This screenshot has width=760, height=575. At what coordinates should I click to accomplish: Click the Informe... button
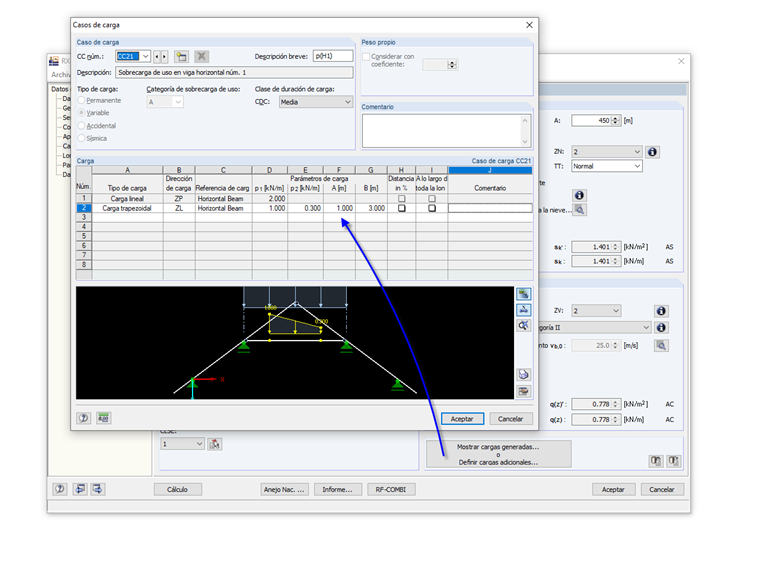tap(337, 489)
